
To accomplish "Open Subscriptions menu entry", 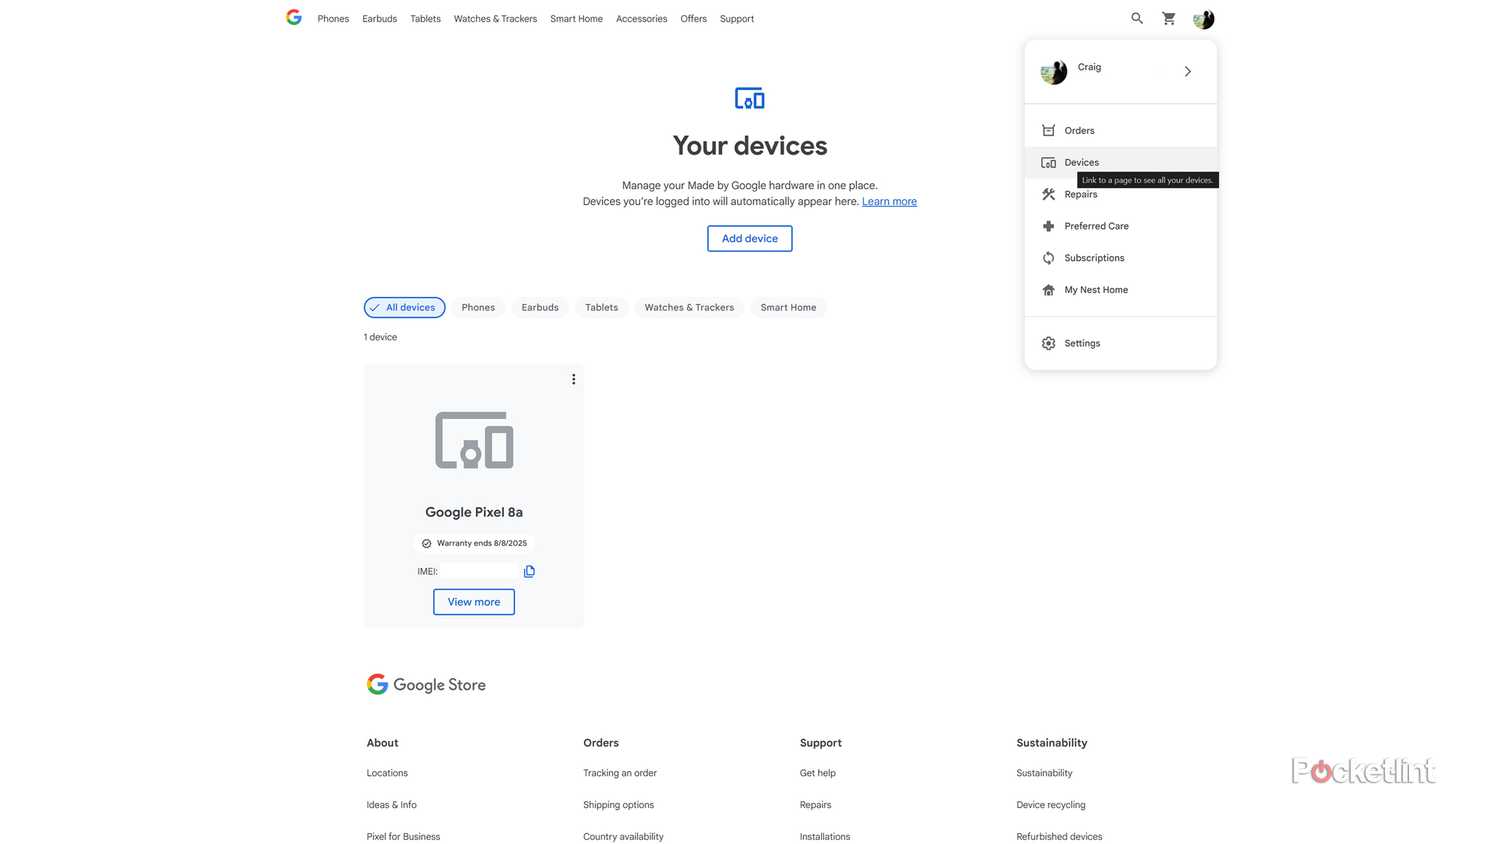I will click(x=1121, y=258).
